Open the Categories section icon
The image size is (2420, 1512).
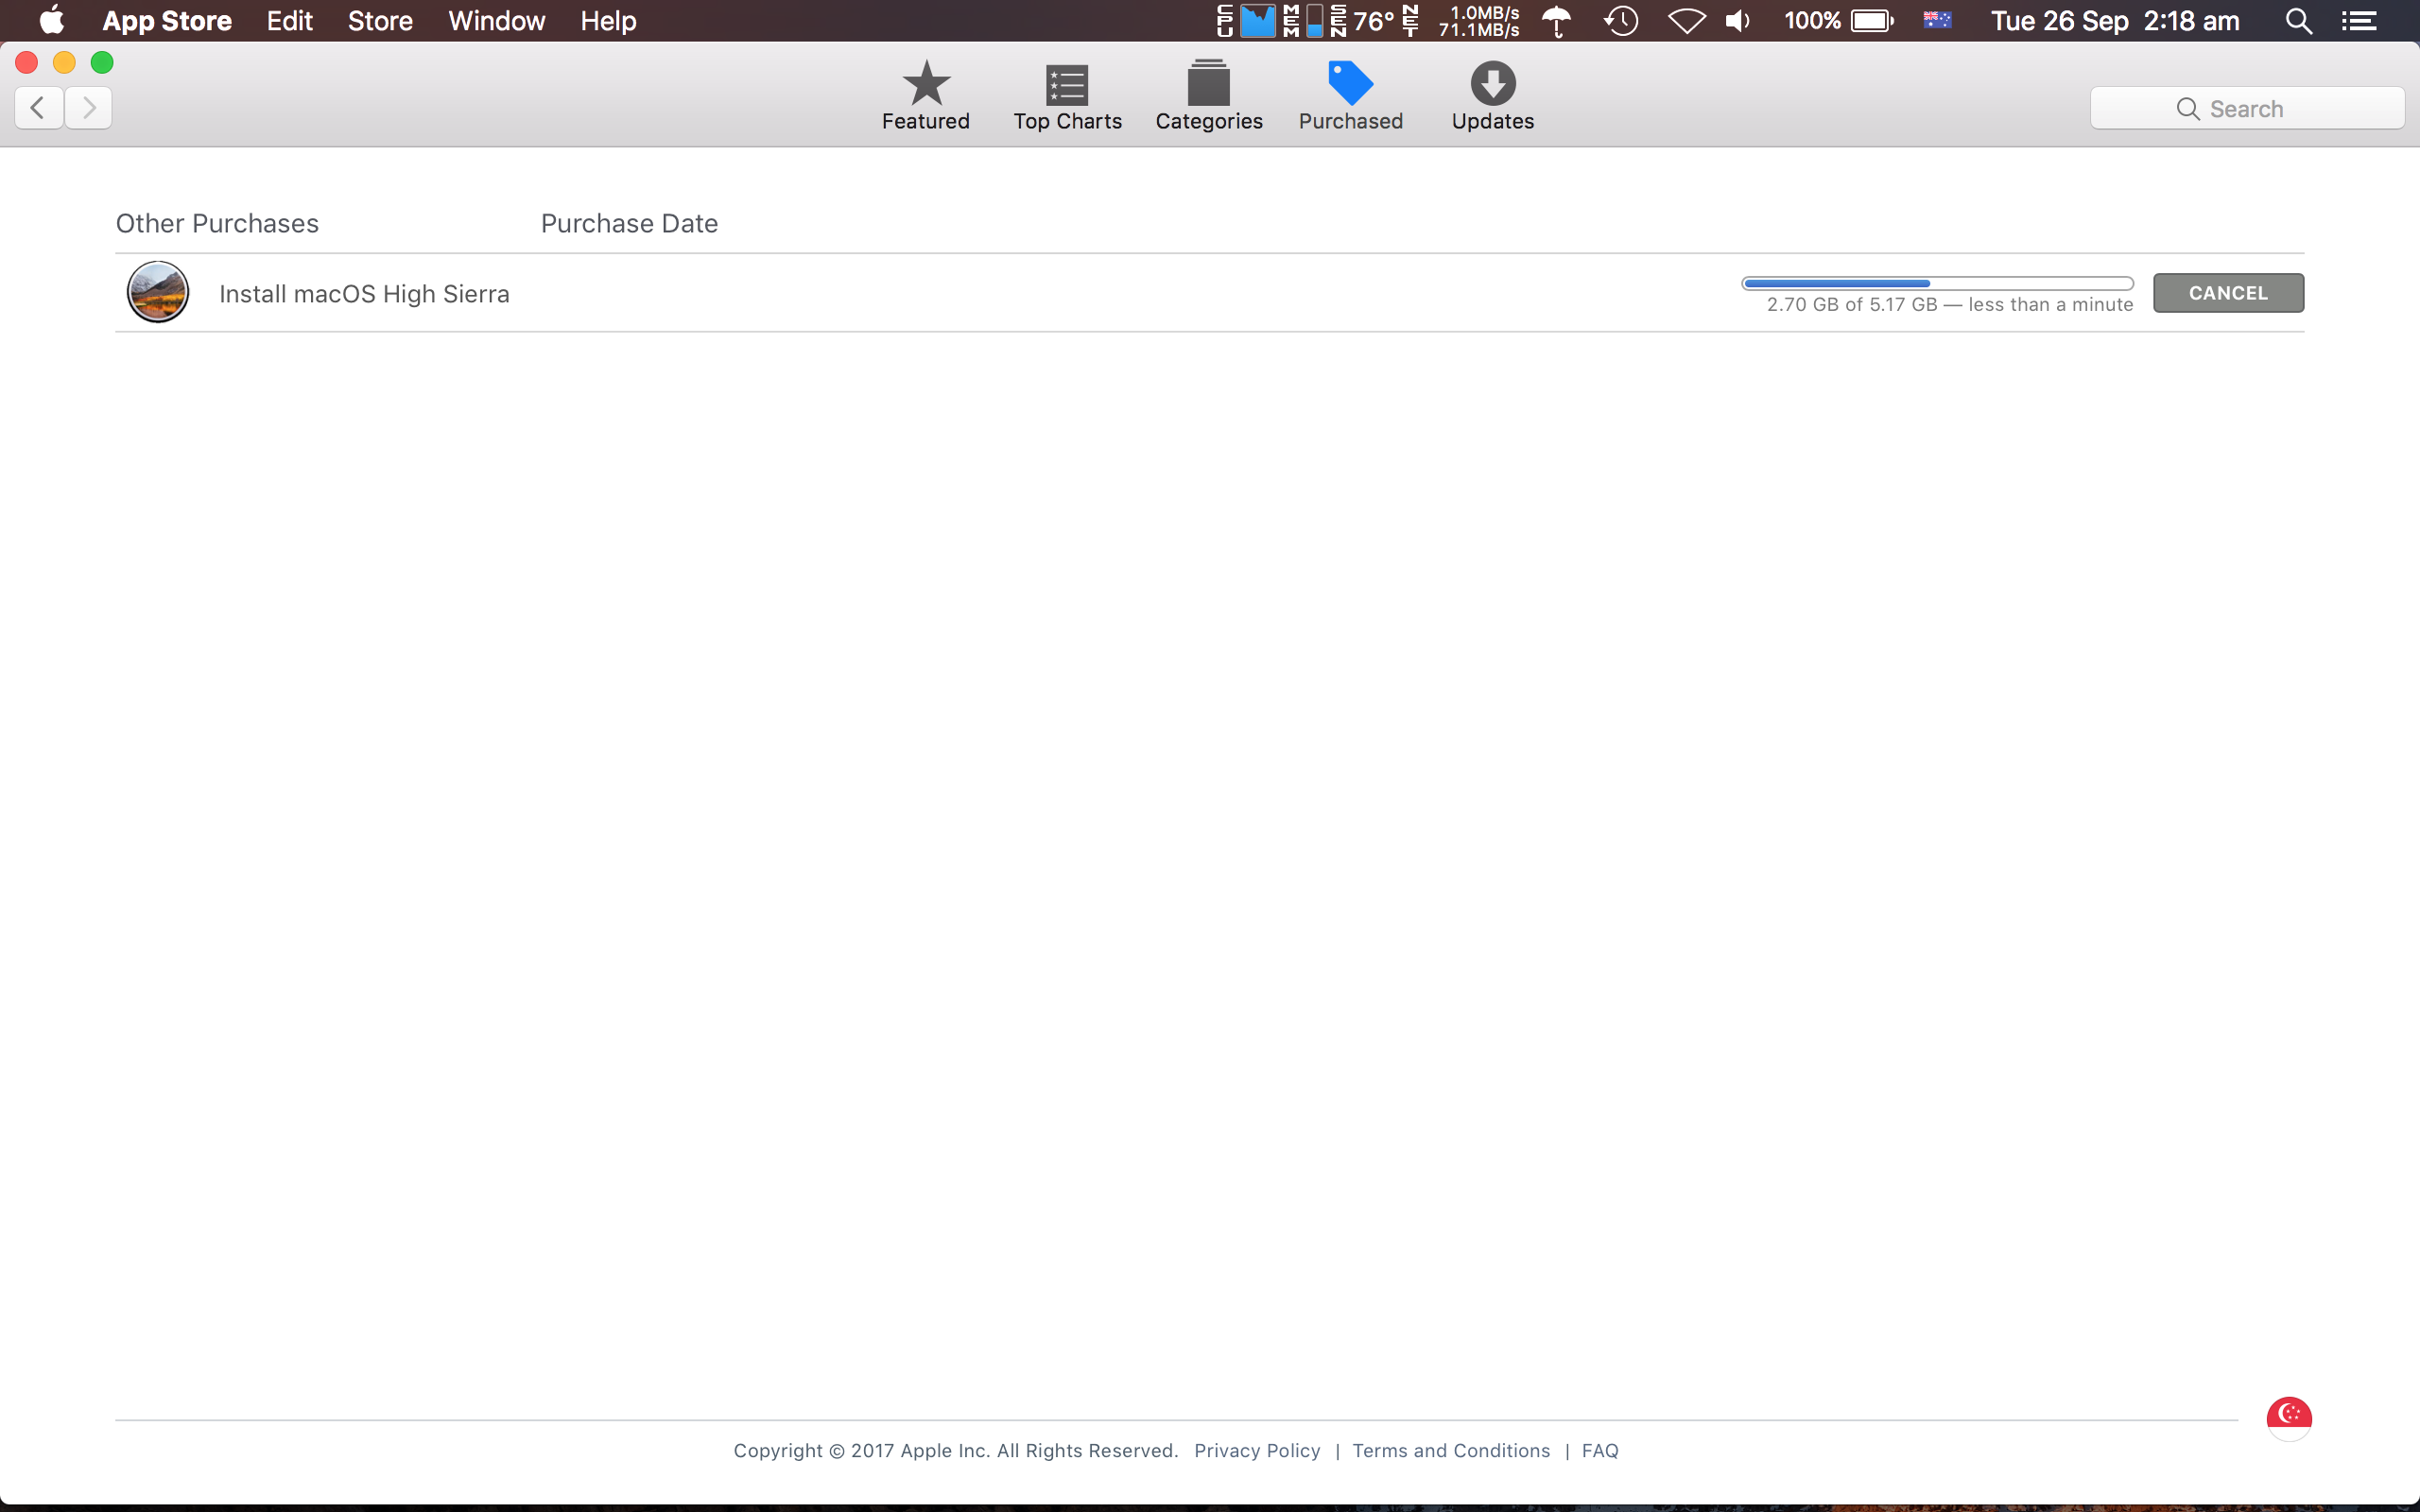click(1208, 84)
